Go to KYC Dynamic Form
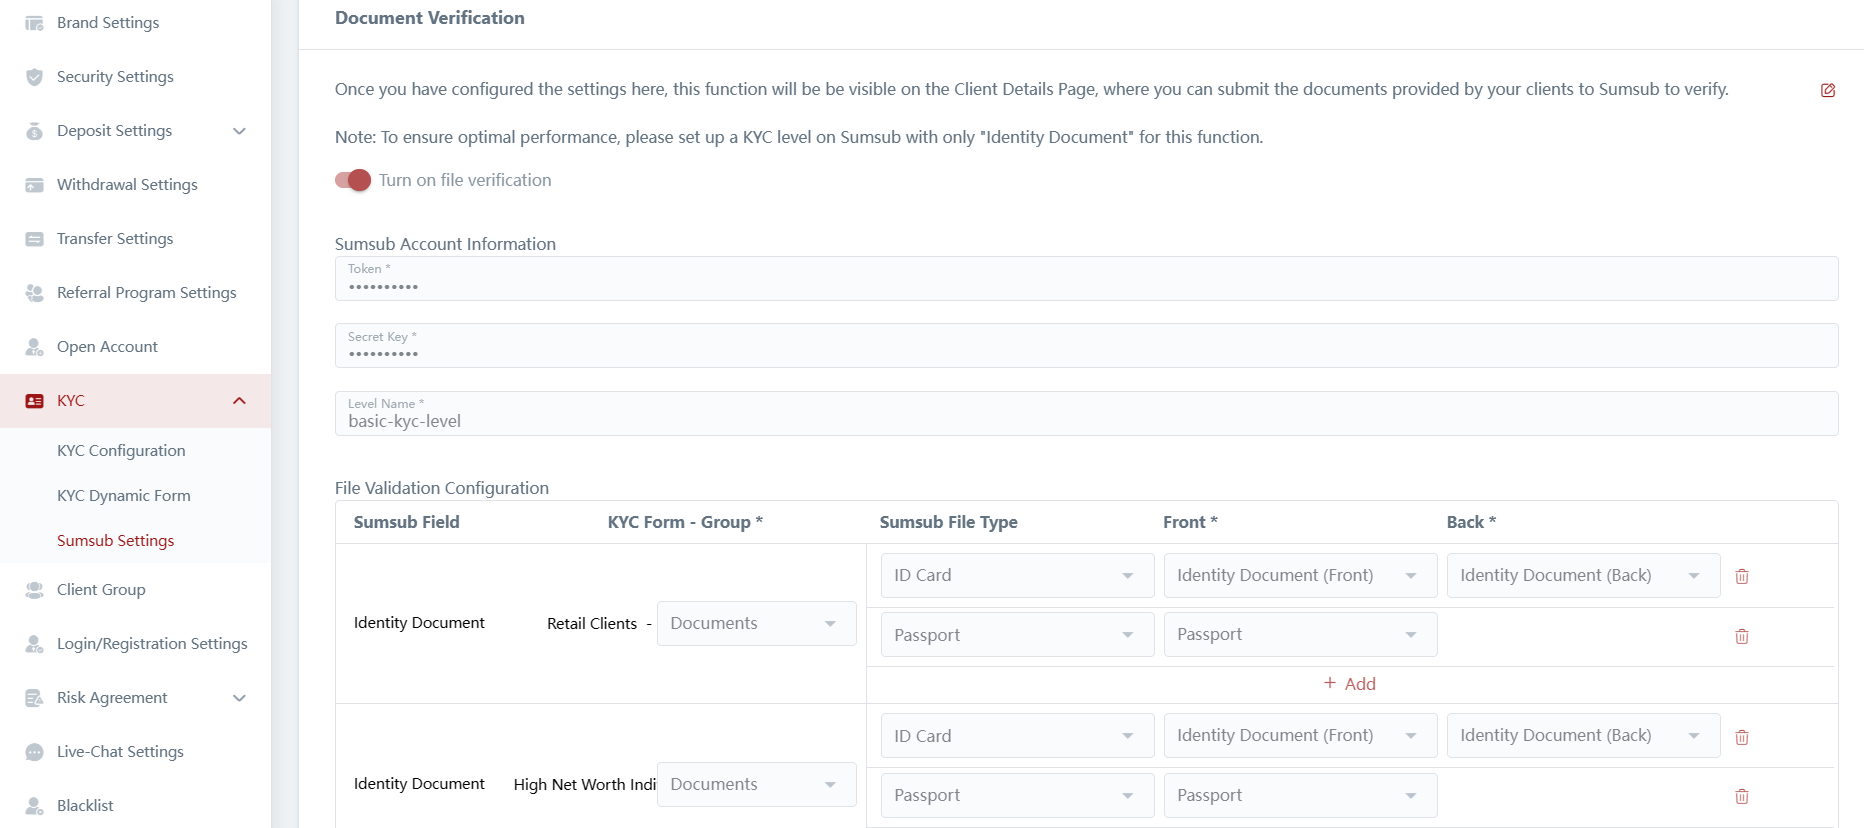Screen dimensions: 1864x828 click(123, 496)
